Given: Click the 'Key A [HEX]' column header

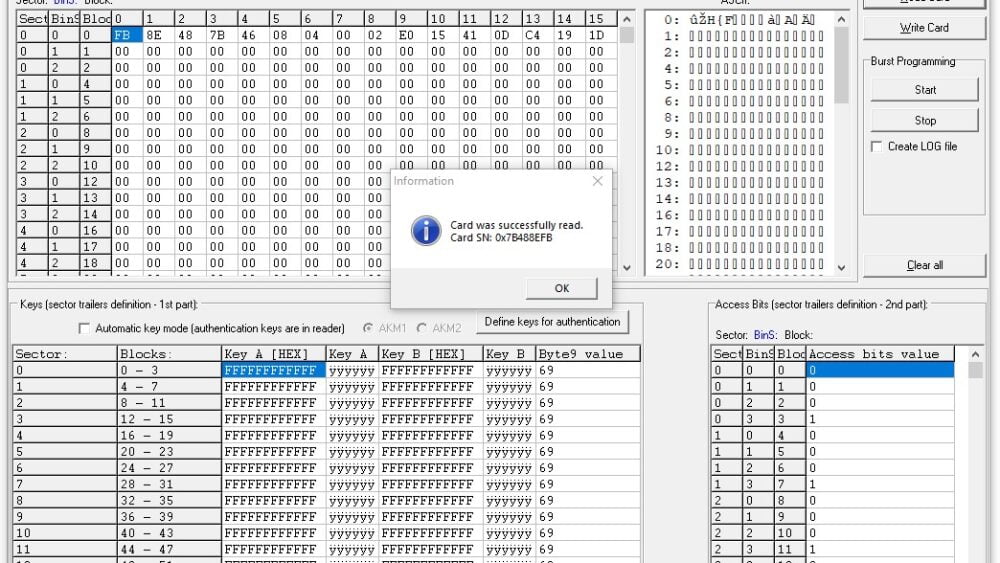Looking at the screenshot, I should coord(274,354).
